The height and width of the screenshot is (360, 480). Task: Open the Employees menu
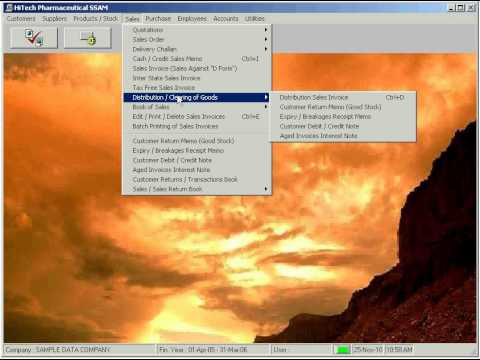[192, 19]
